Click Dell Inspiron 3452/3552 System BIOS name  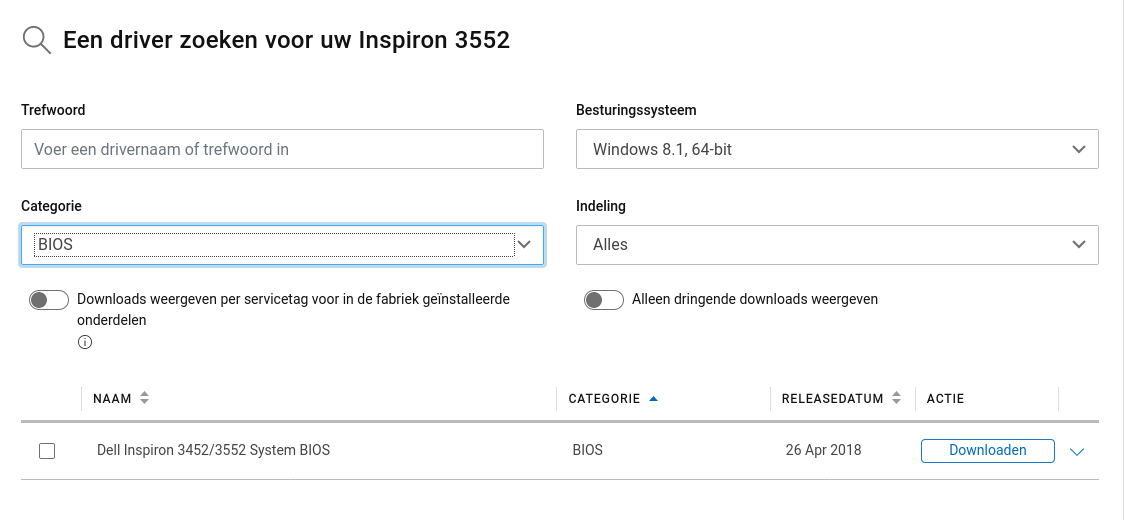click(x=213, y=450)
